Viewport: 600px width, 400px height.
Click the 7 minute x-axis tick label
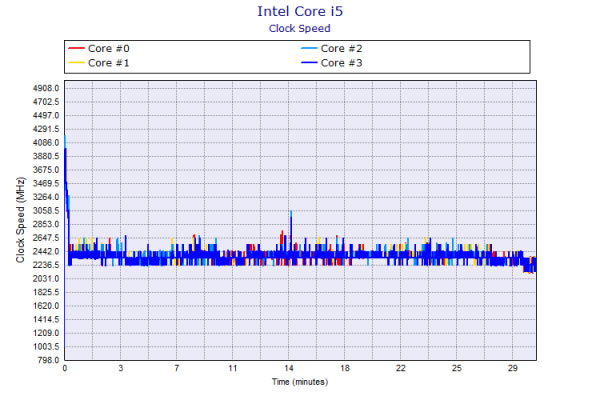[176, 368]
